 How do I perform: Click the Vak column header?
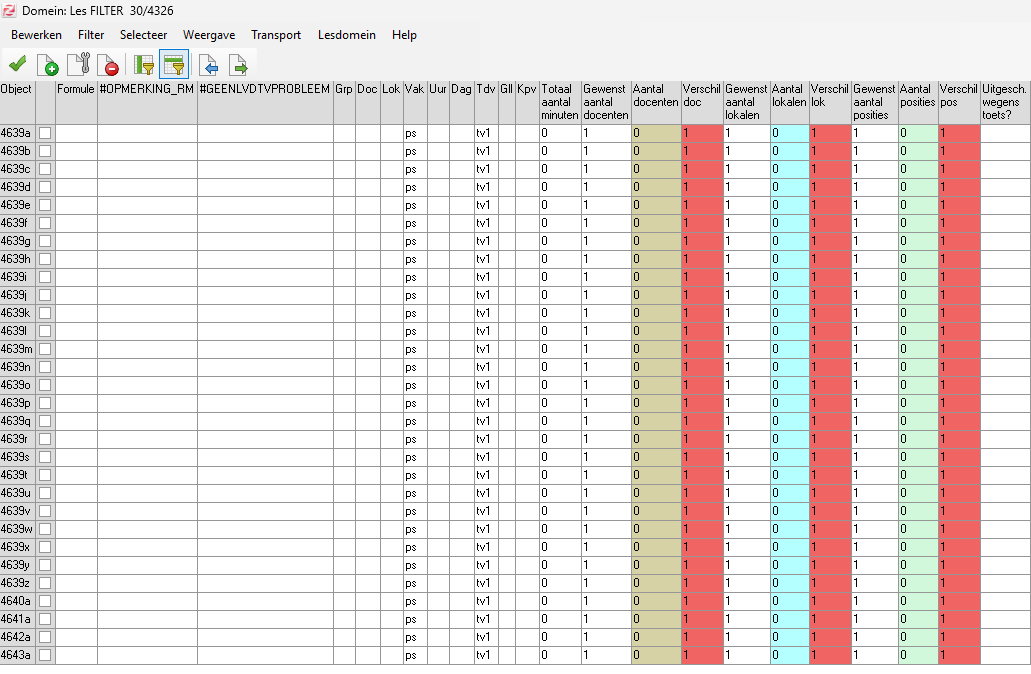[x=414, y=89]
